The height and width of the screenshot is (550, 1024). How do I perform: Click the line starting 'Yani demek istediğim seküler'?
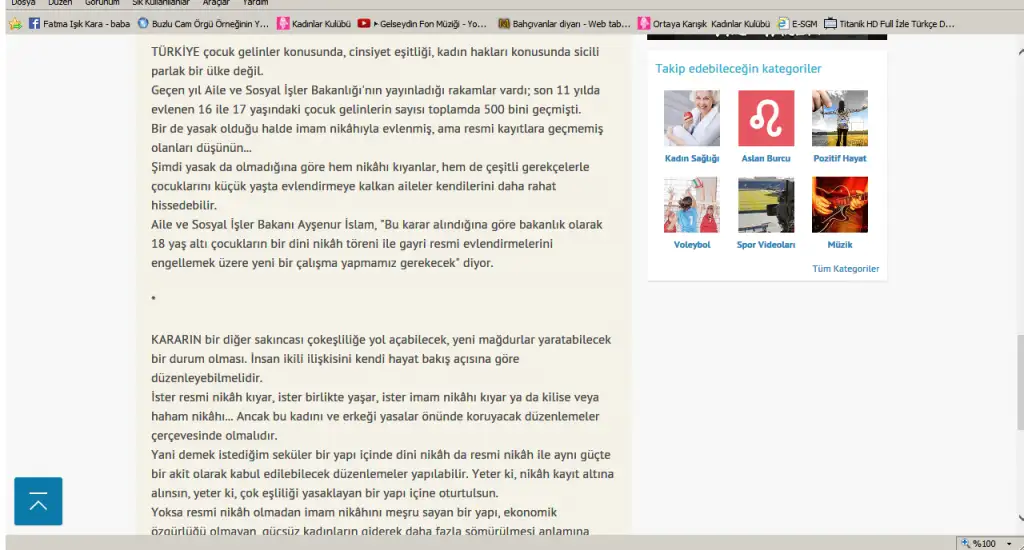coord(381,455)
